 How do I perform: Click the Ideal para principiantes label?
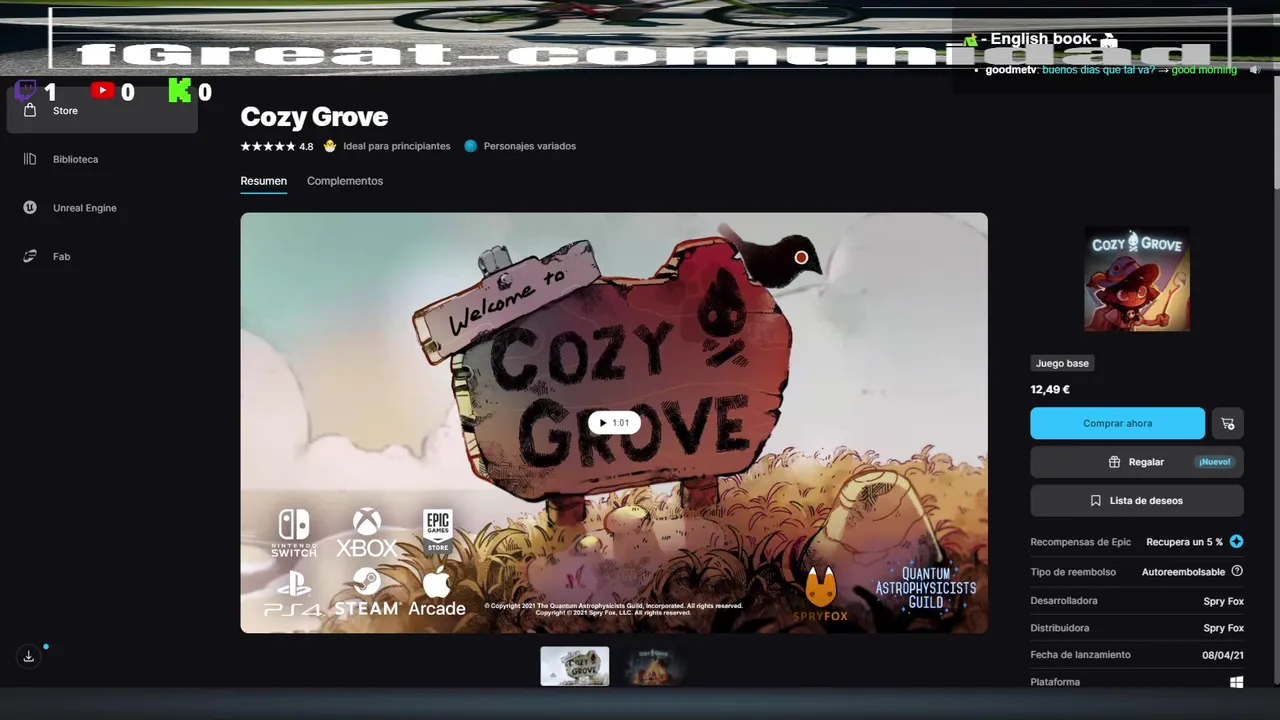(x=397, y=146)
